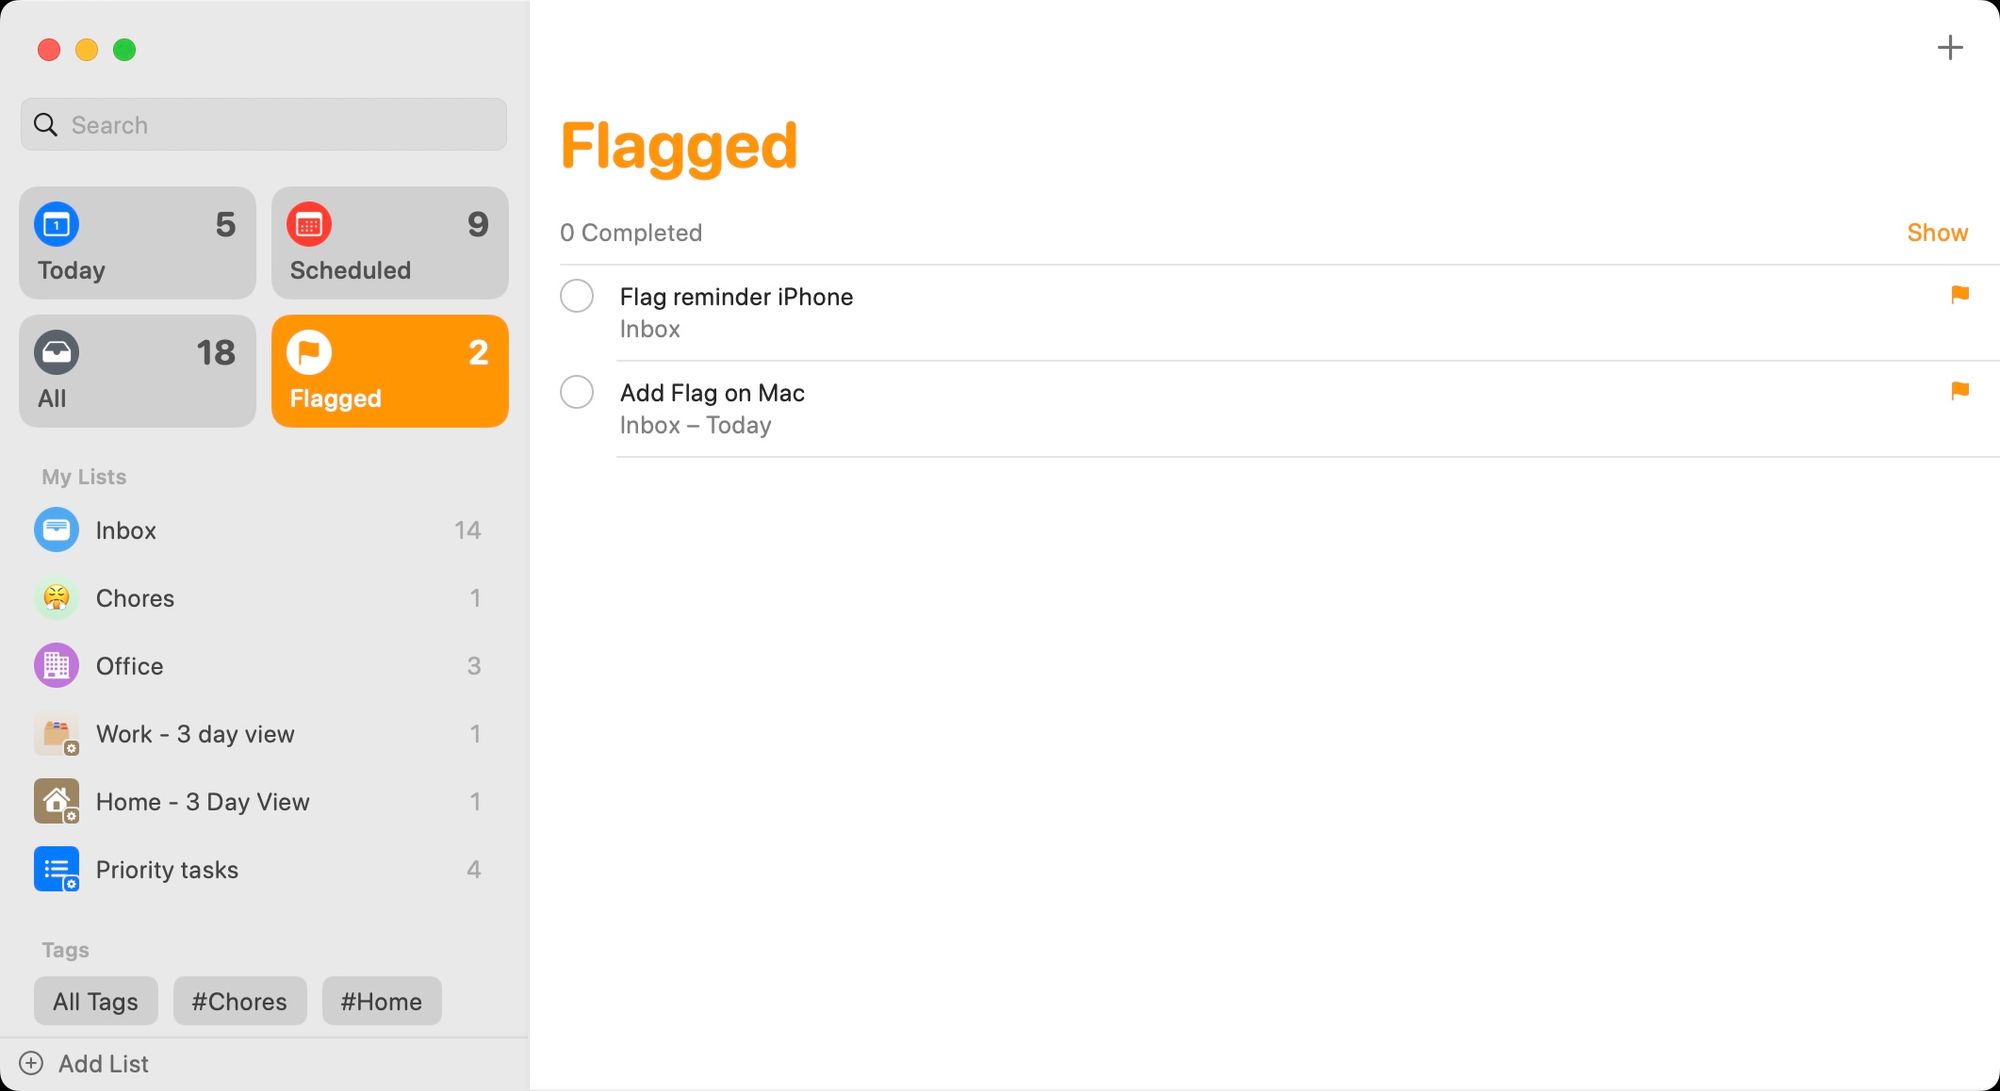Toggle completion circle for Add Flag on Mac
Image resolution: width=2000 pixels, height=1091 pixels.
(x=578, y=392)
